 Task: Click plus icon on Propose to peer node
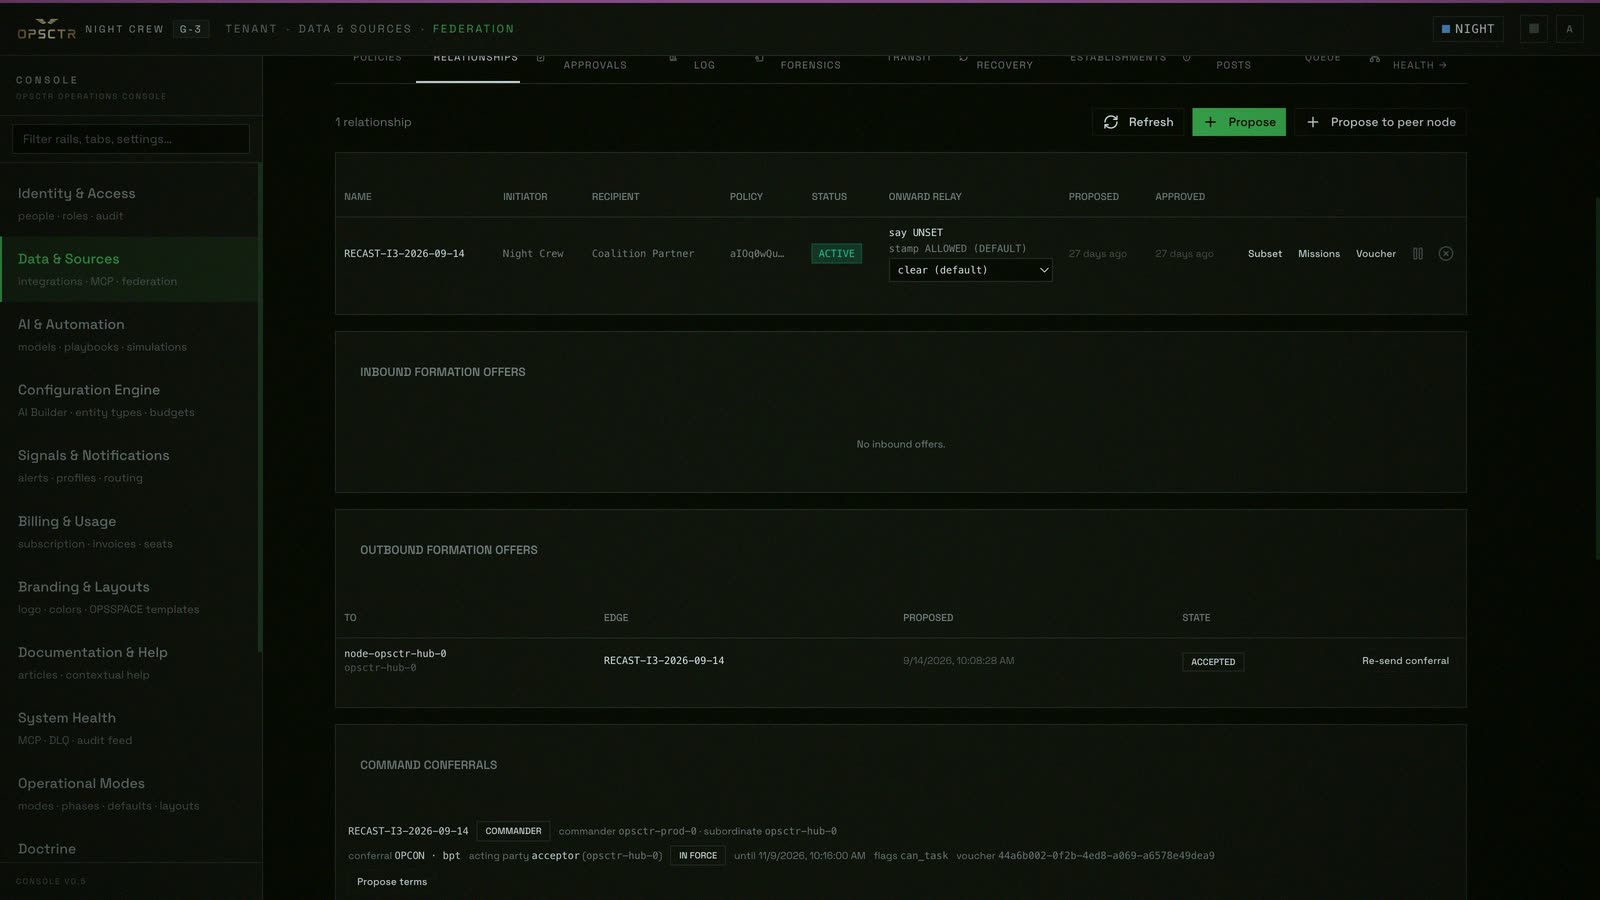pyautogui.click(x=1313, y=122)
